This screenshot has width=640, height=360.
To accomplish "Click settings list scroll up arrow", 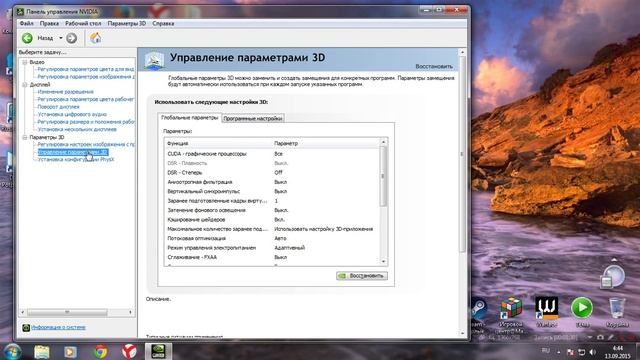I will [383, 142].
